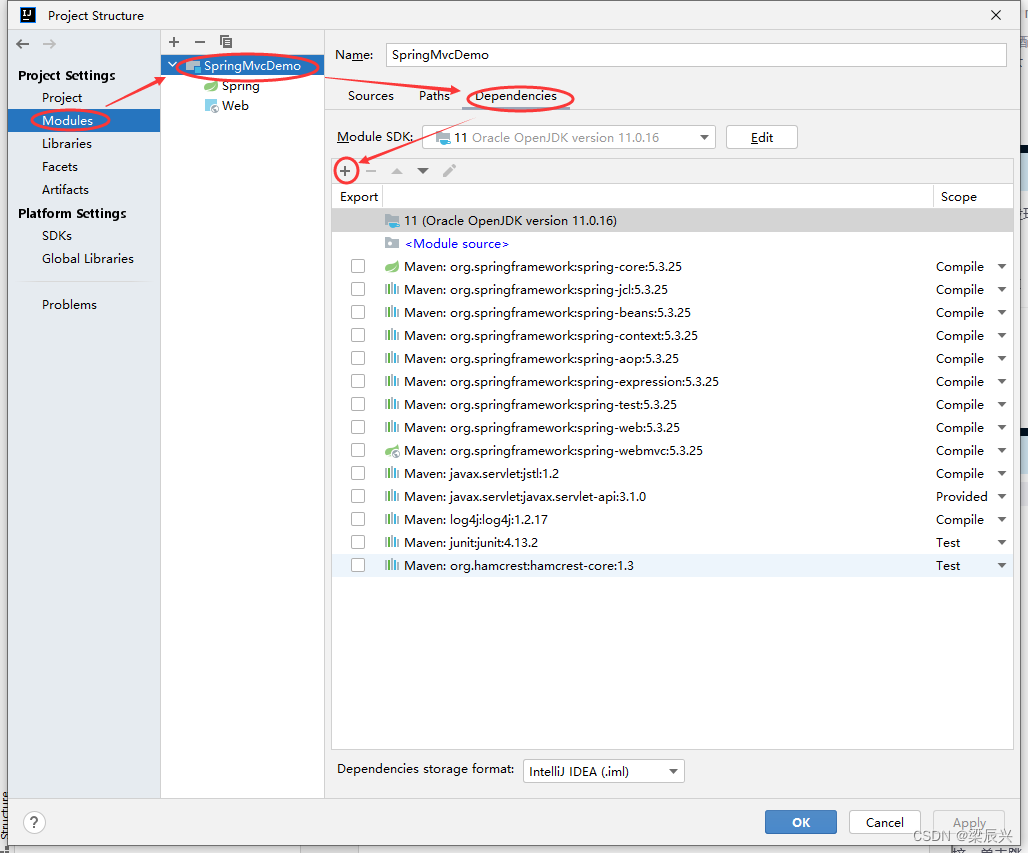Open scope dropdown for spring-core
The image size is (1028, 853).
point(1002,267)
